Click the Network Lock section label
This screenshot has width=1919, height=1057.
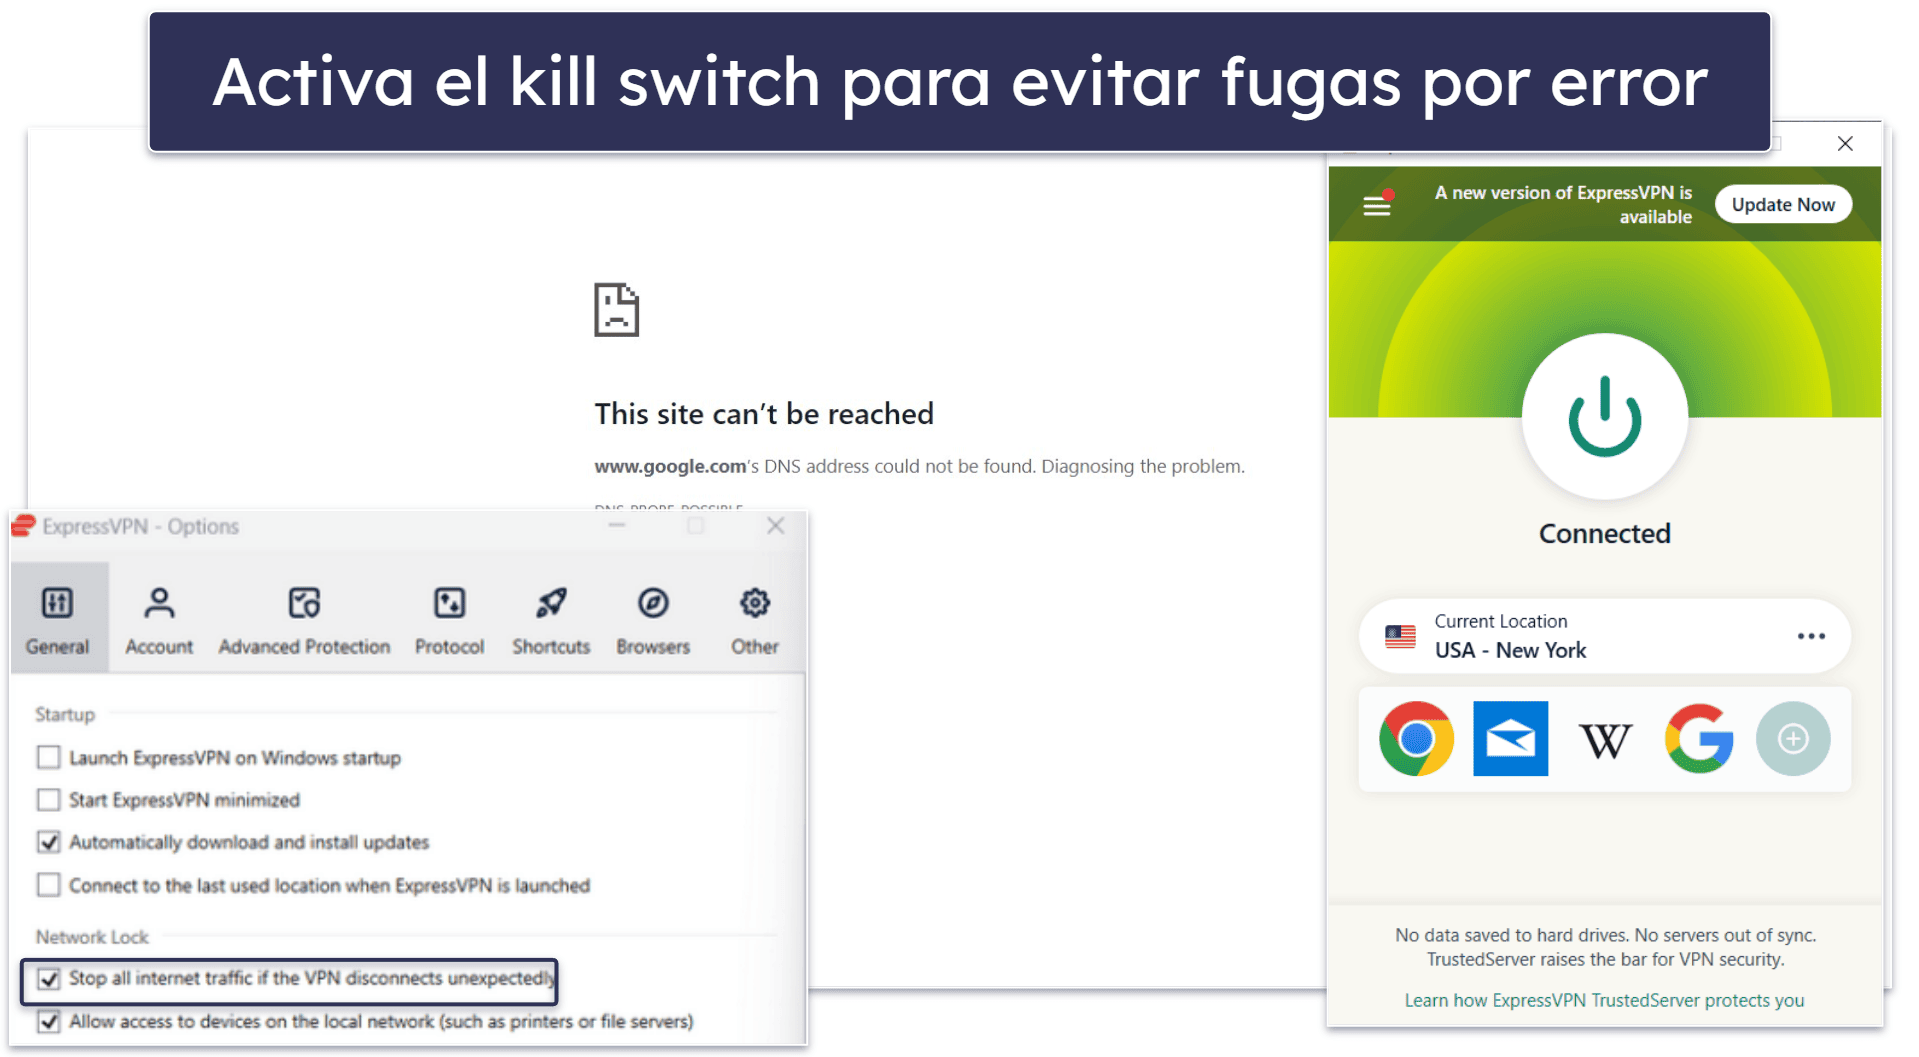pyautogui.click(x=92, y=937)
